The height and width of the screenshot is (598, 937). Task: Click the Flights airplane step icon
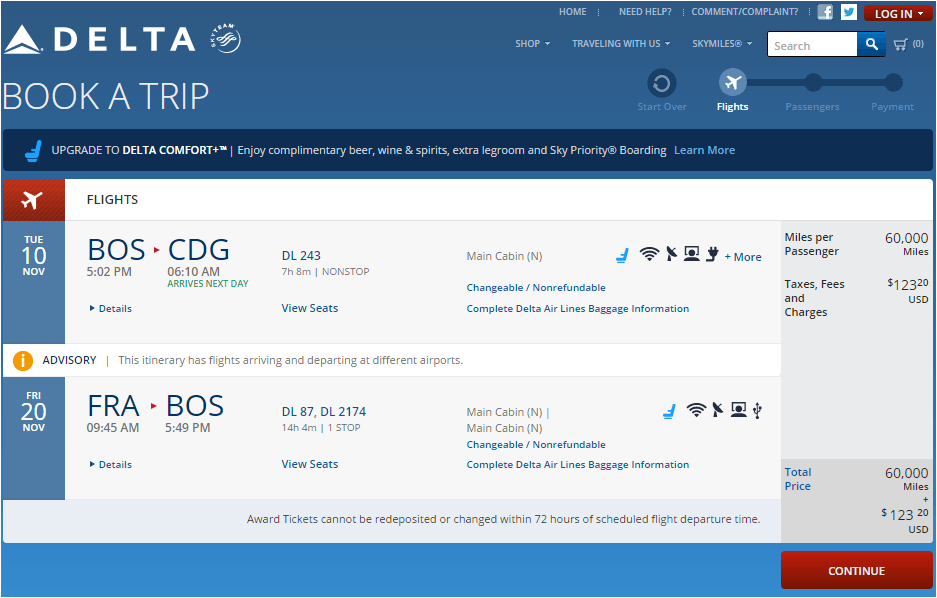733,83
